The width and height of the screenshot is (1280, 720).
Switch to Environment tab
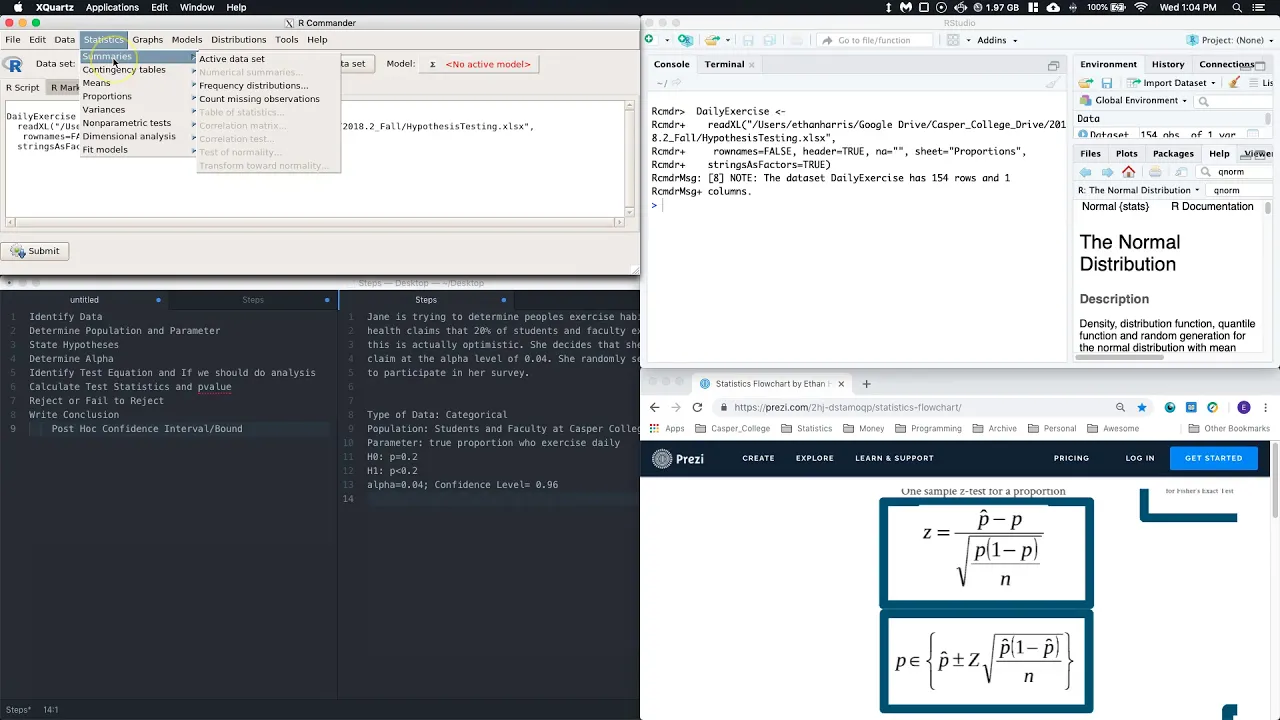point(1108,64)
